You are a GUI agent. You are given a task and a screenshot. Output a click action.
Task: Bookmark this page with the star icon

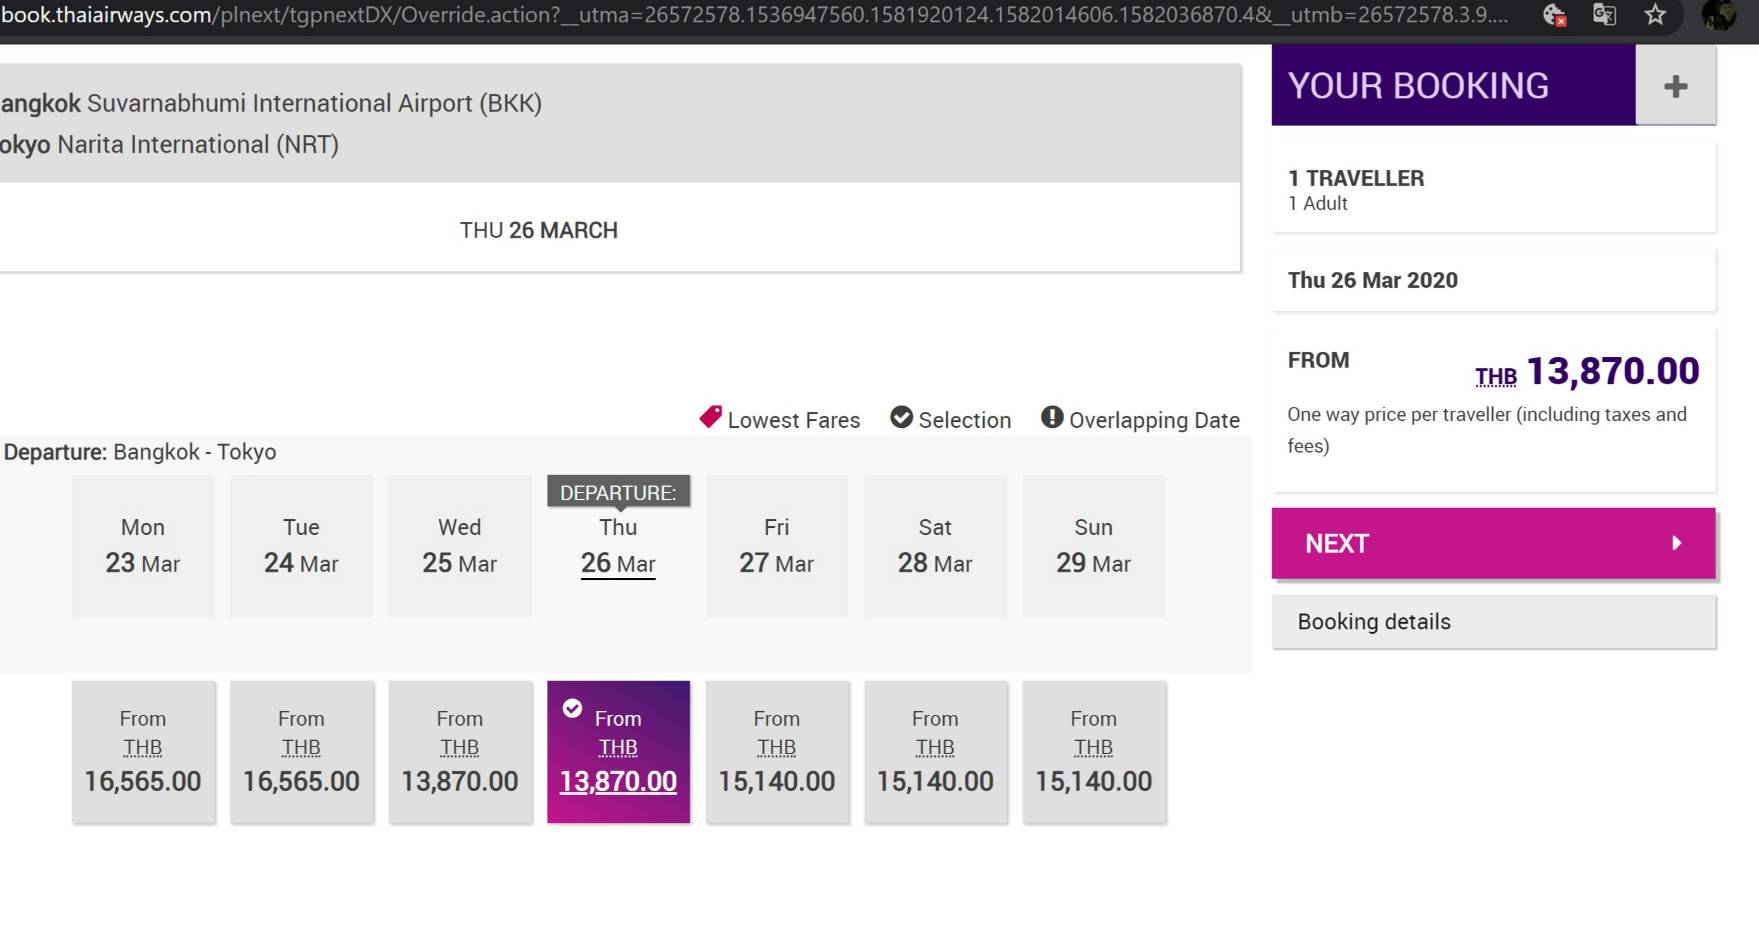pyautogui.click(x=1656, y=15)
